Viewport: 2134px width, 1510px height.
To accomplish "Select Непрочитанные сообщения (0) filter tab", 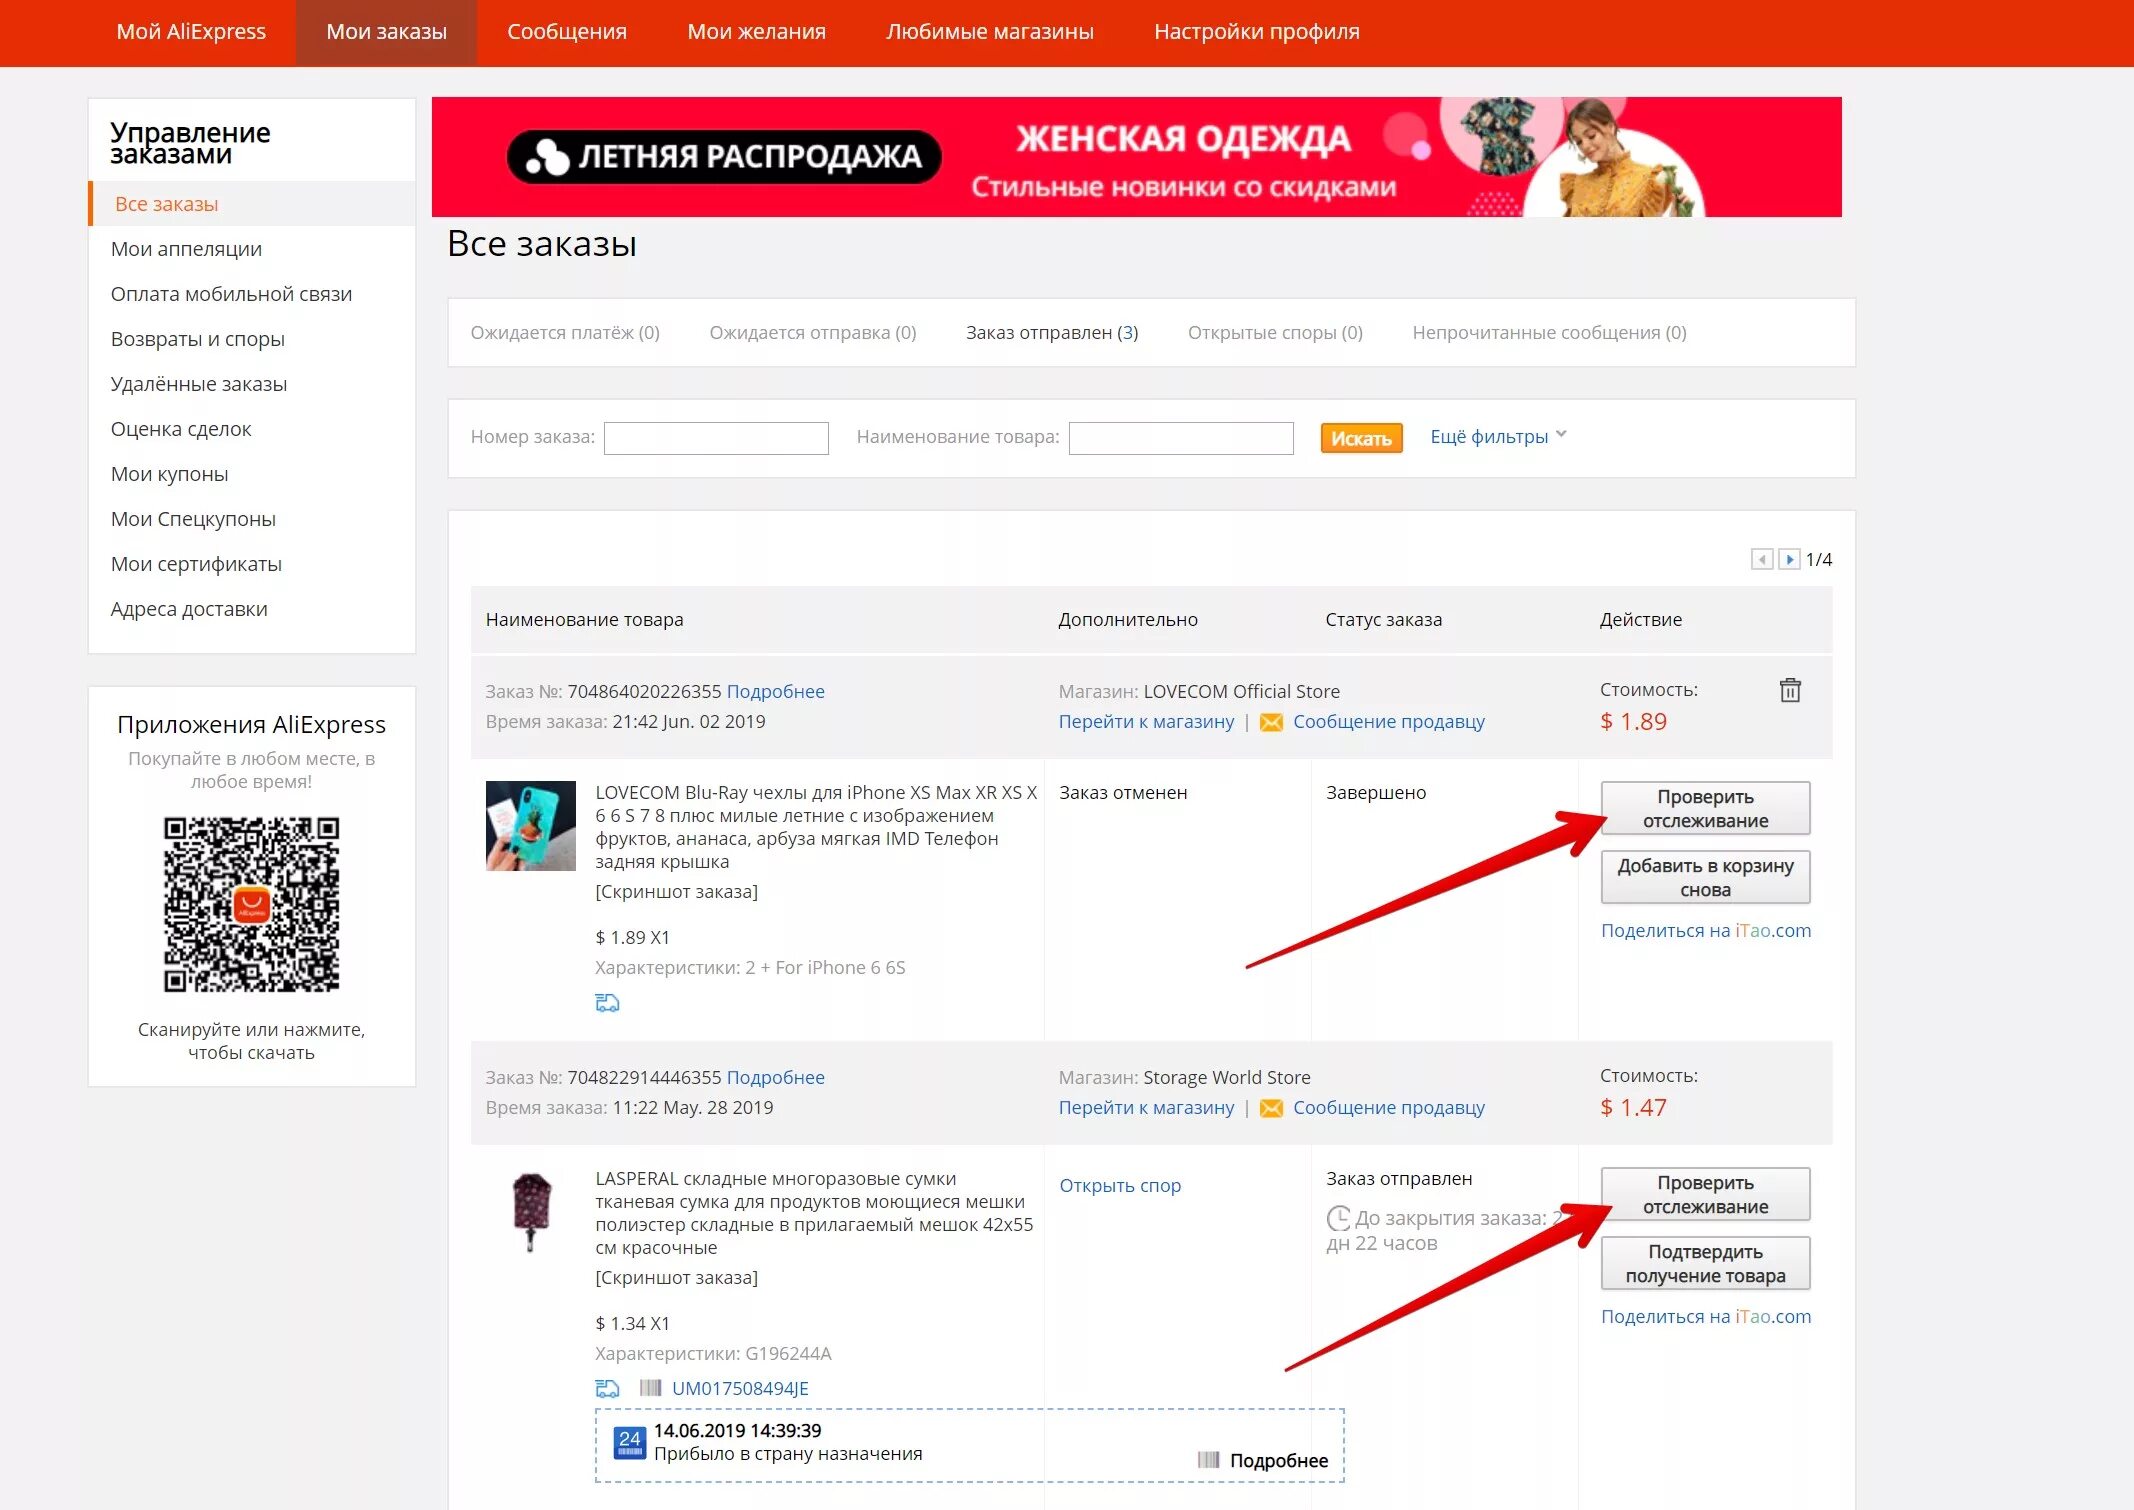I will [x=1549, y=333].
